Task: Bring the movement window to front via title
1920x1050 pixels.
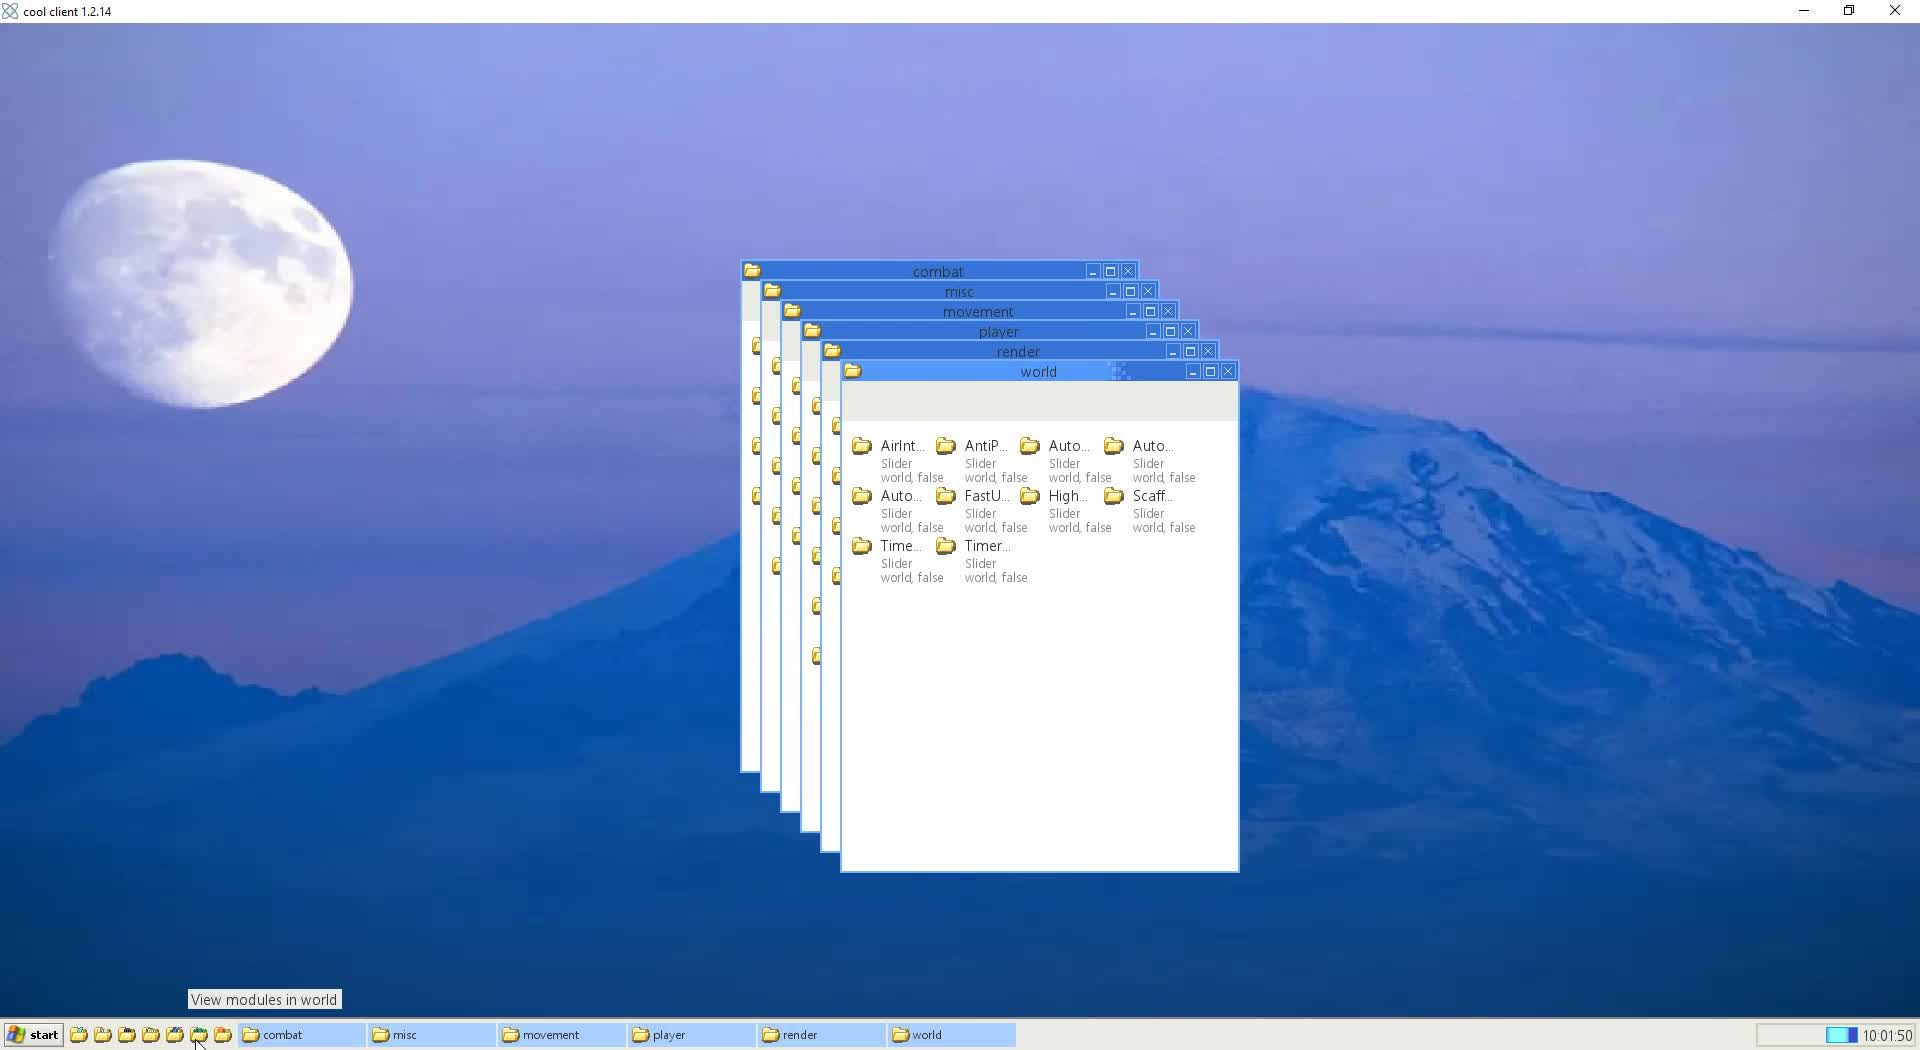Action: [x=978, y=312]
